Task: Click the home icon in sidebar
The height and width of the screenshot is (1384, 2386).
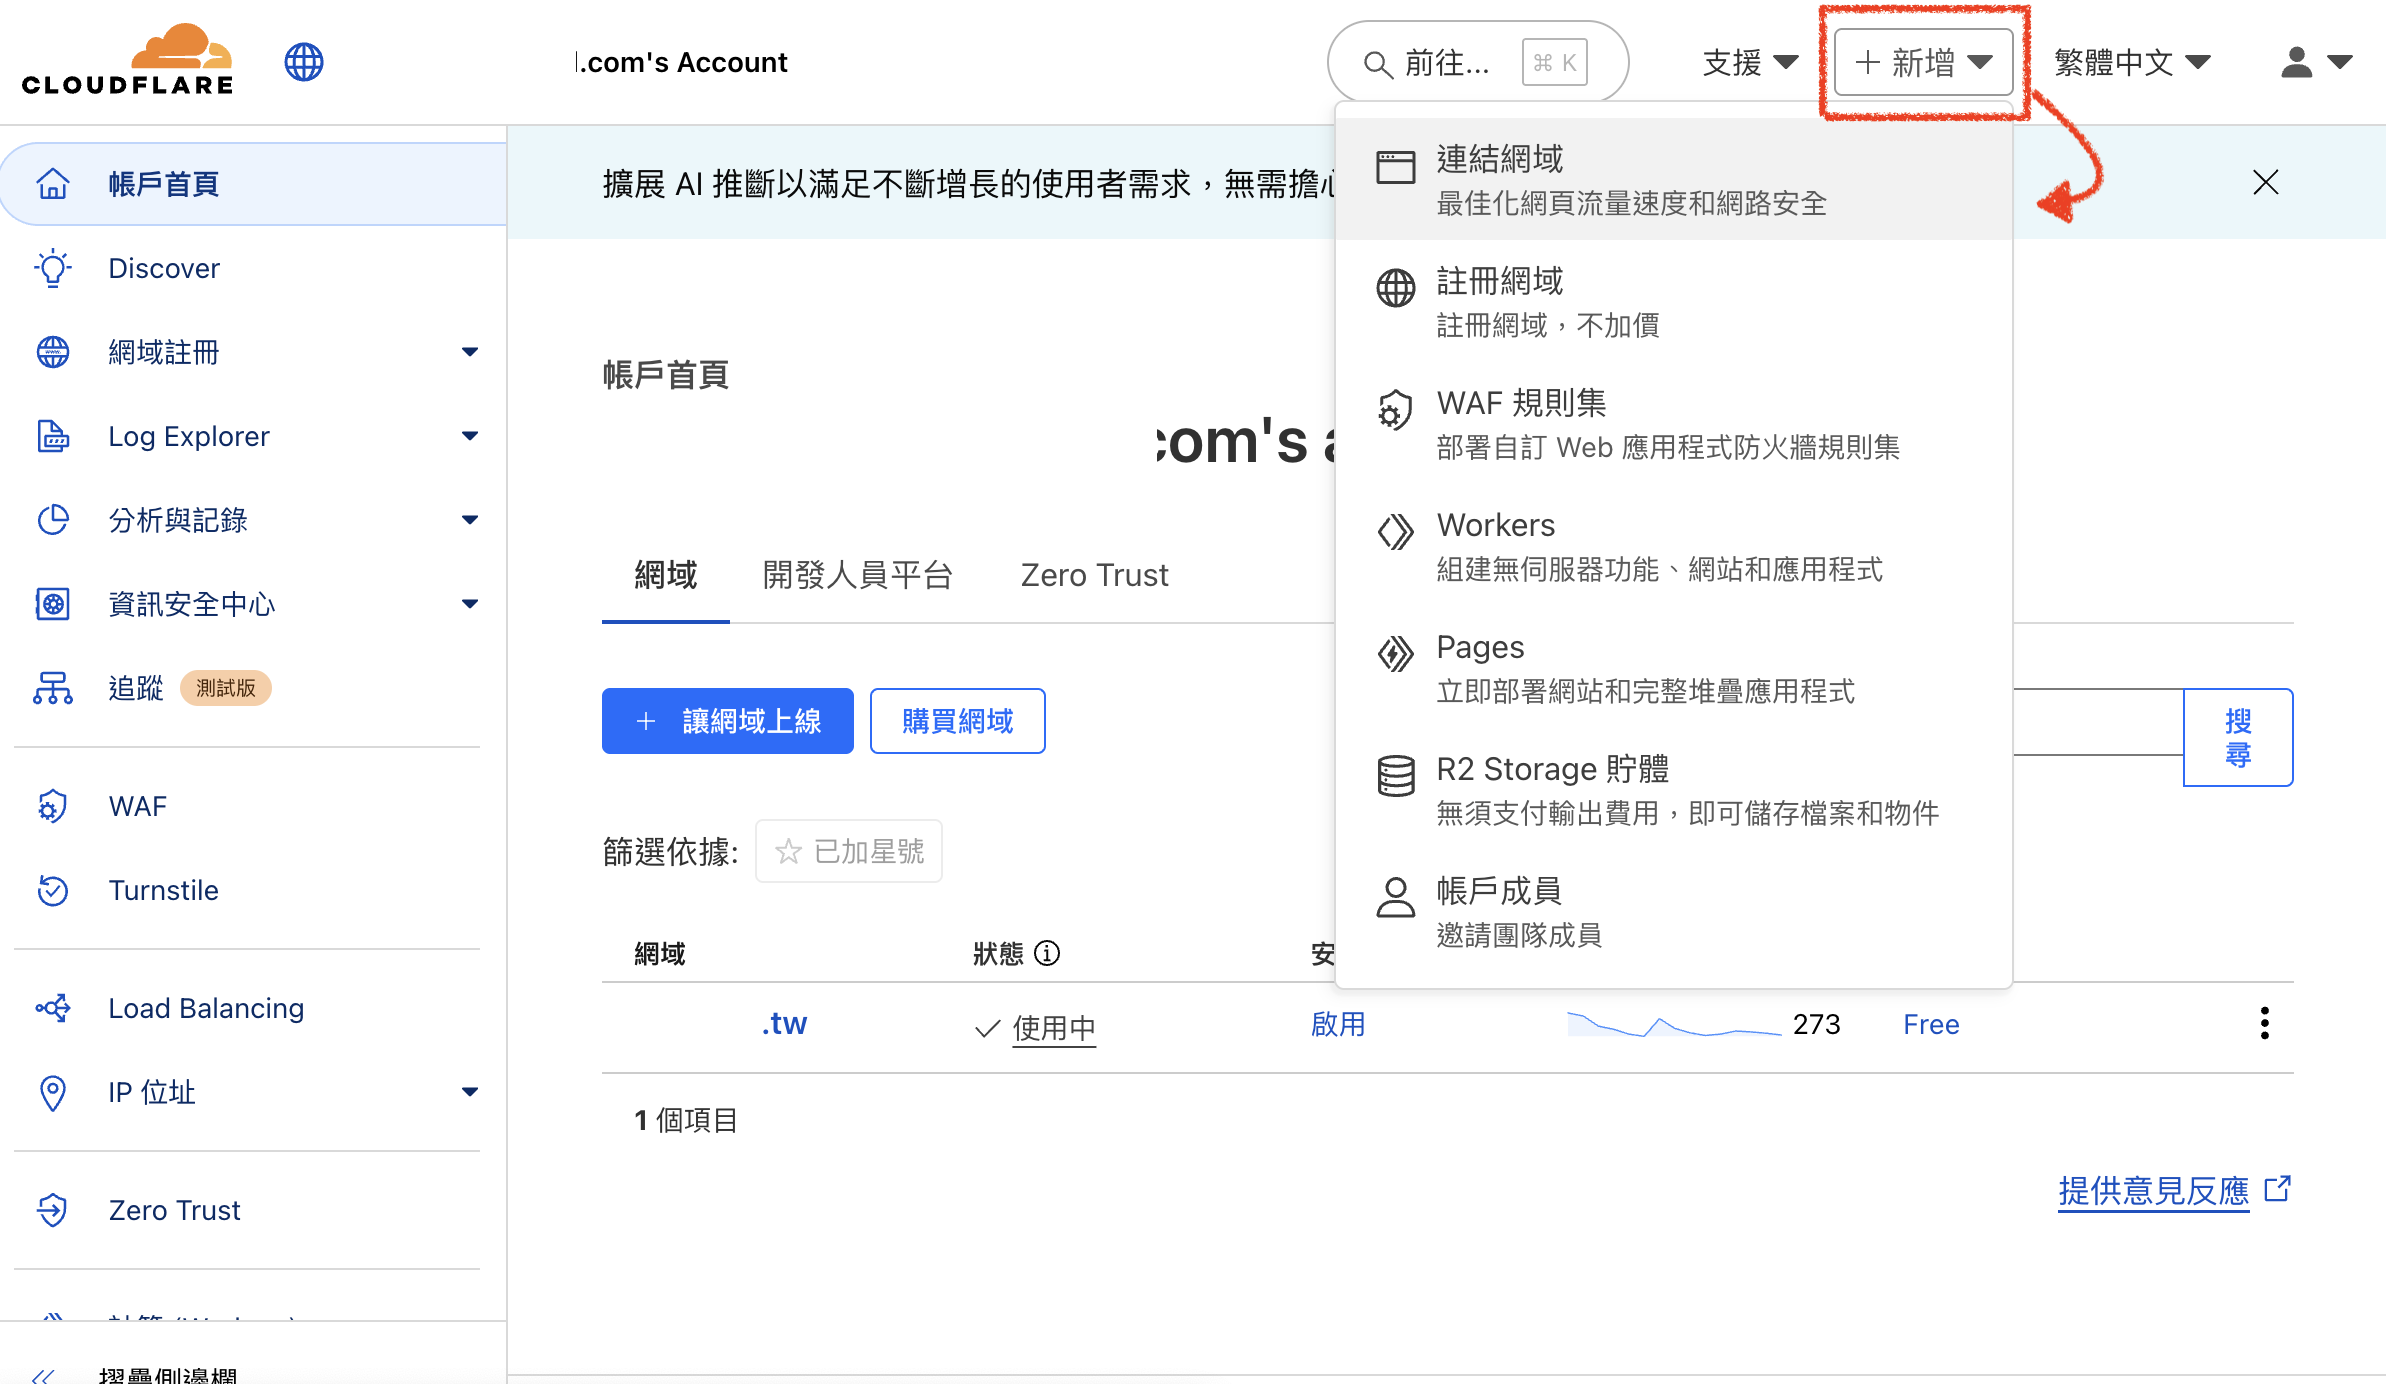Action: tap(53, 184)
